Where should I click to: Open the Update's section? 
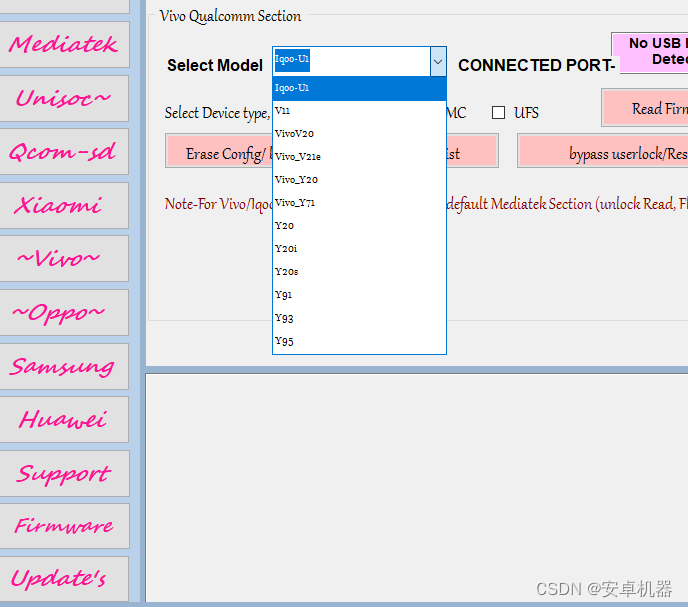point(64,579)
